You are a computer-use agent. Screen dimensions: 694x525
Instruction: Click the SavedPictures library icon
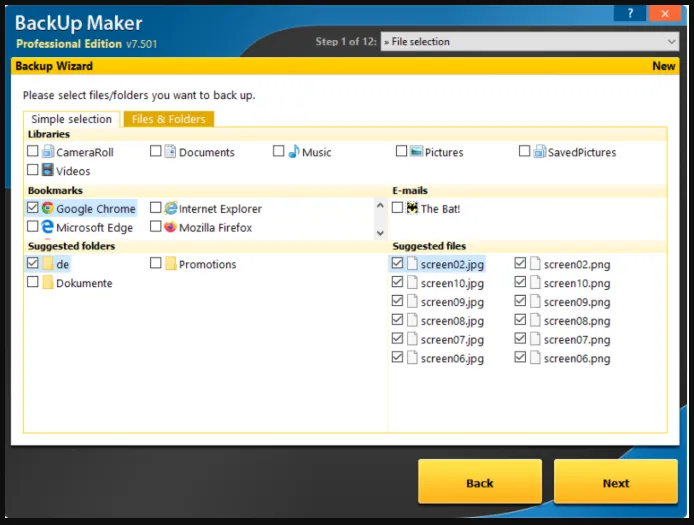coord(539,151)
